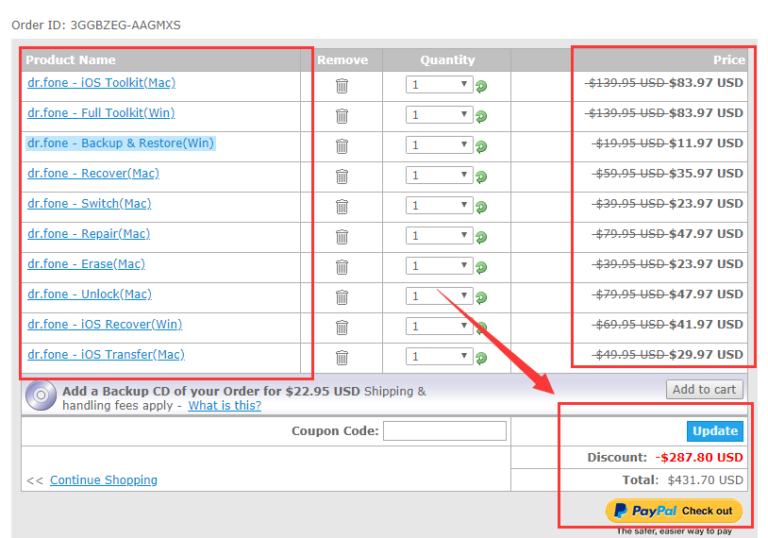The height and width of the screenshot is (538, 768).
Task: Click the $11.97 USD price cell
Action: tap(706, 143)
